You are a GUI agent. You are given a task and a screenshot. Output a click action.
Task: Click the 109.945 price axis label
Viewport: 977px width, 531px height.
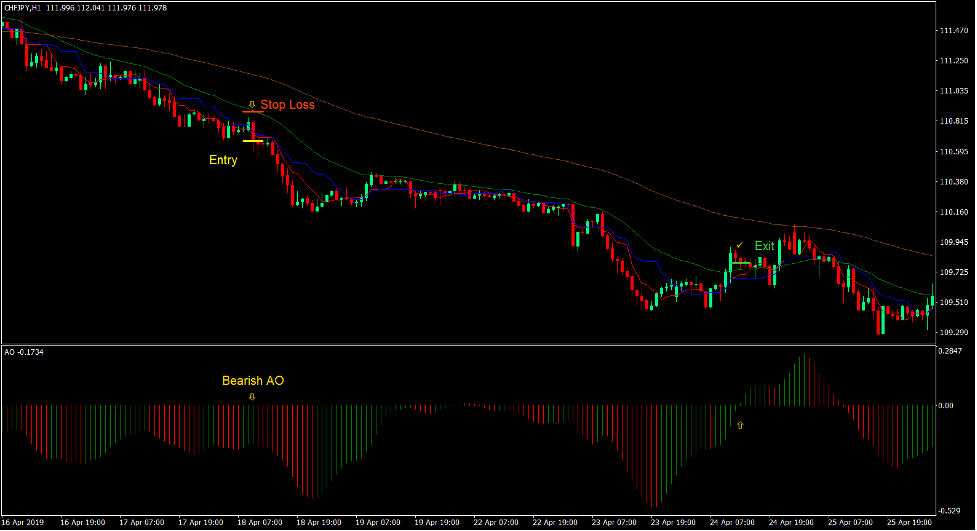pyautogui.click(x=954, y=242)
